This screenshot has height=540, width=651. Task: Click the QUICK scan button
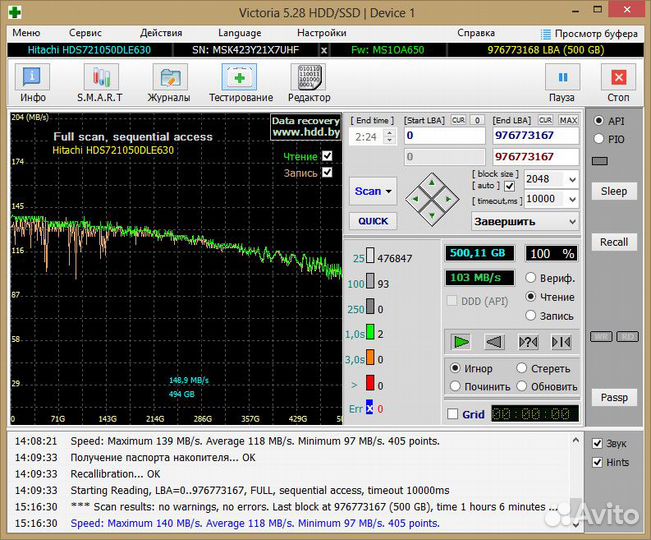coord(372,221)
